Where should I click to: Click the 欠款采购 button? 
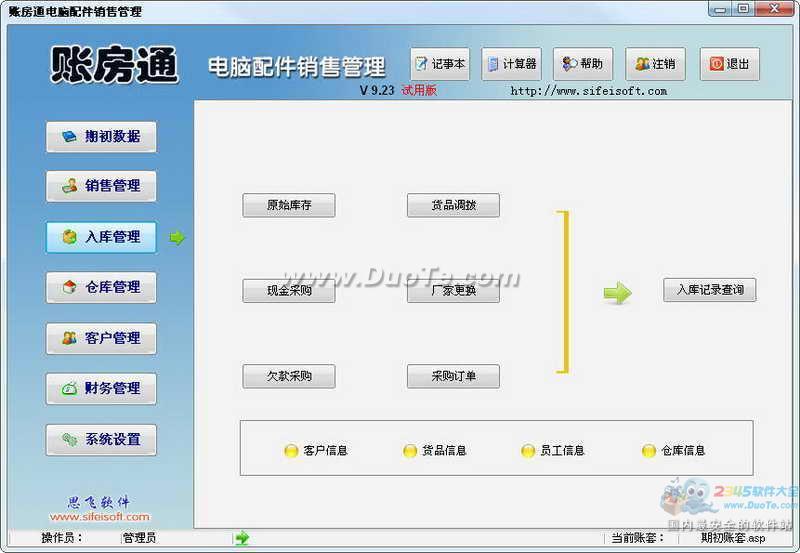point(289,376)
